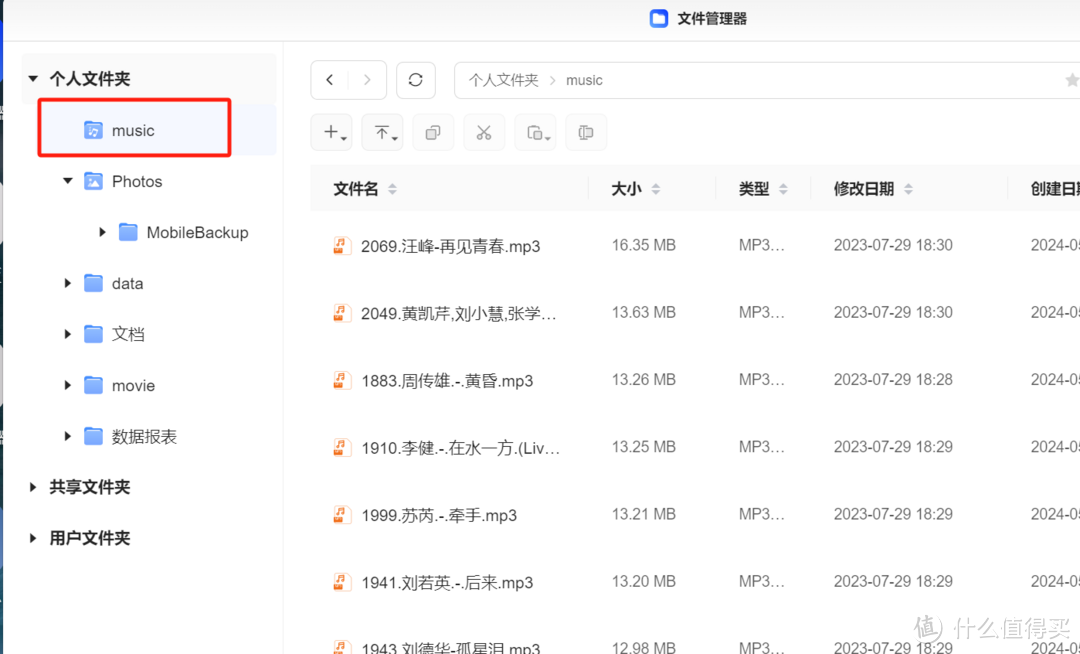Click the Cut scissors icon
Screen dimensions: 1080x654
(484, 132)
